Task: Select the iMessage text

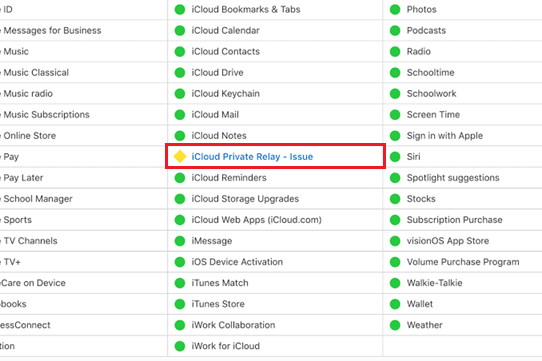Action: point(212,241)
